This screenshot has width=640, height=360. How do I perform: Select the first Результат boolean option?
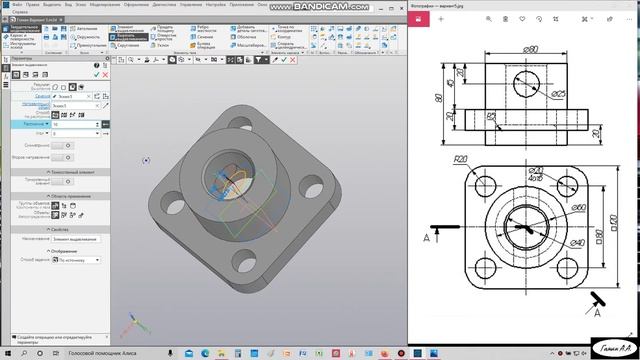point(55,87)
